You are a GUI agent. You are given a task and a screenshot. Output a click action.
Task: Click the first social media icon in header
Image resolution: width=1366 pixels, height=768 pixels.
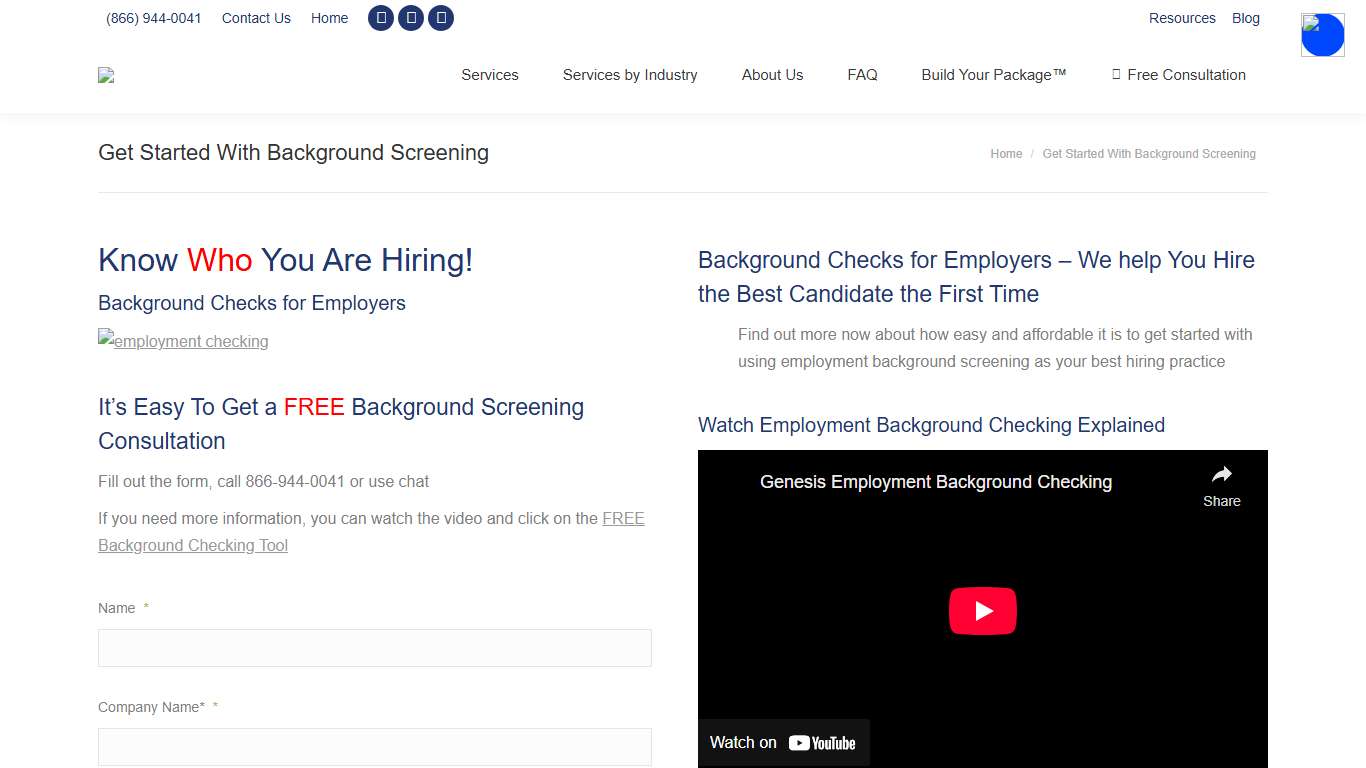click(381, 17)
